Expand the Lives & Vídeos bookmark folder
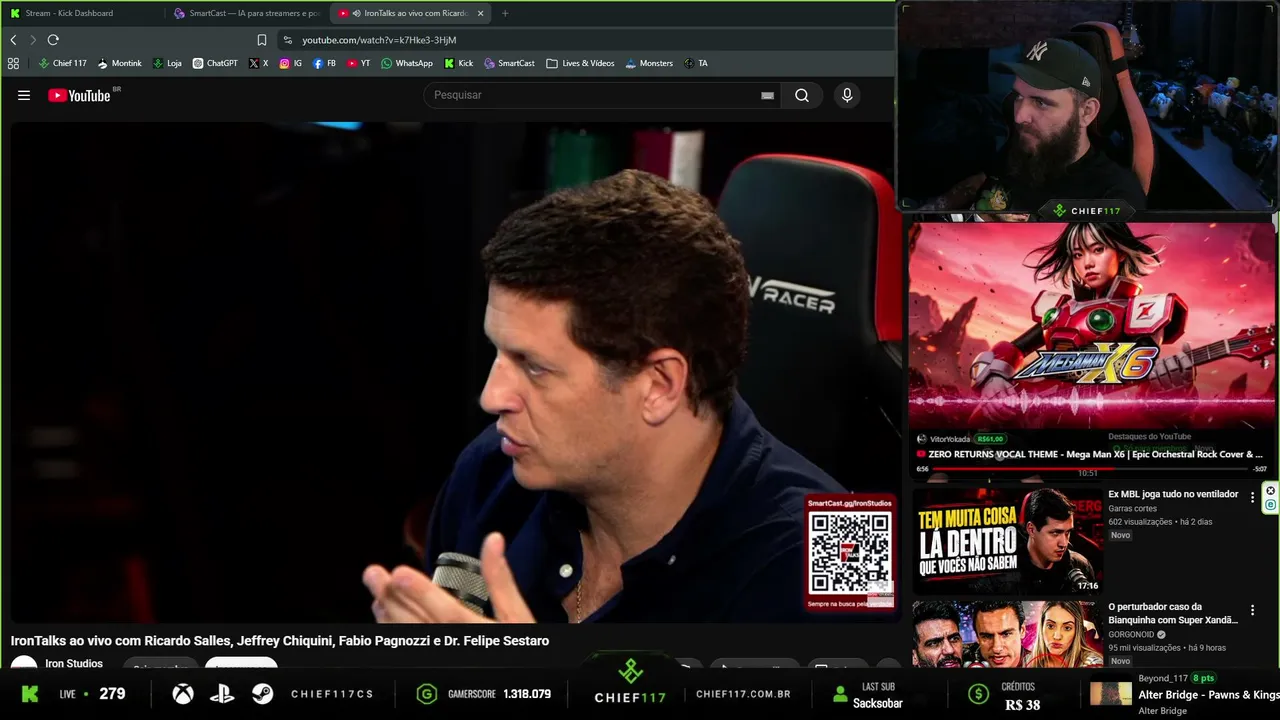Screen dimensions: 1280x720 coord(580,63)
